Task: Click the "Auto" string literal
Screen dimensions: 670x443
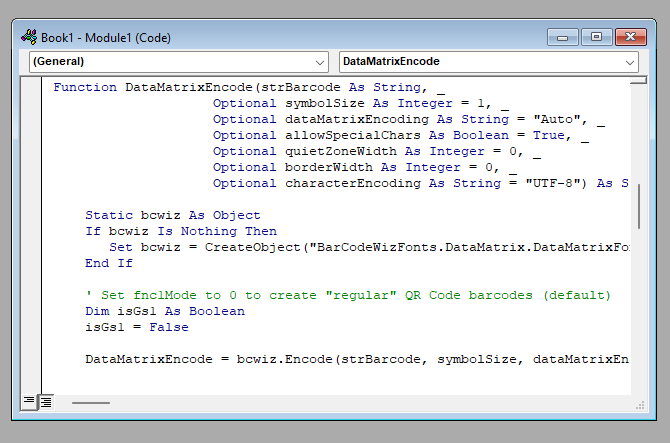Action: [x=557, y=119]
